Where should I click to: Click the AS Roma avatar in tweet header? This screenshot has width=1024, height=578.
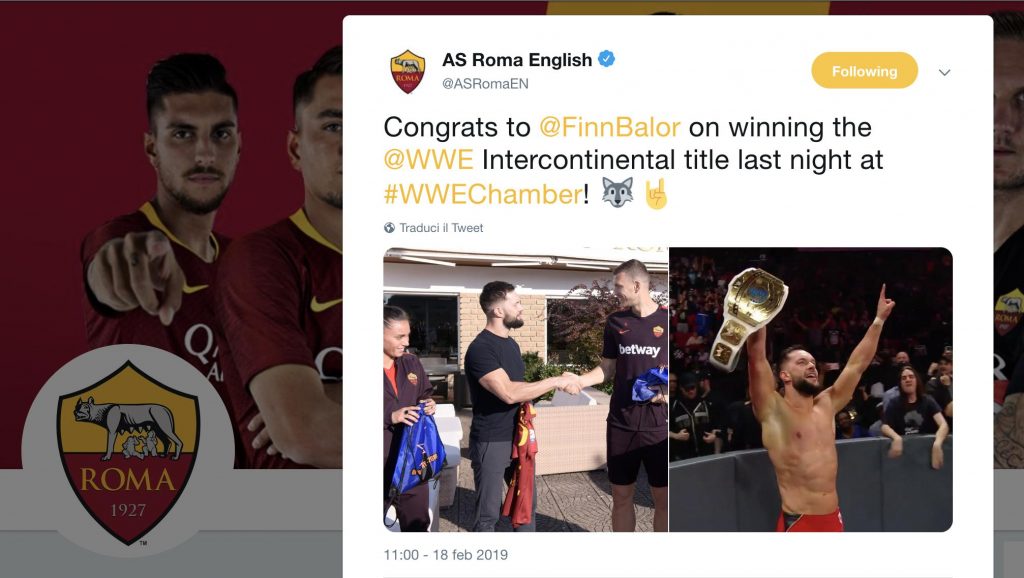408,71
